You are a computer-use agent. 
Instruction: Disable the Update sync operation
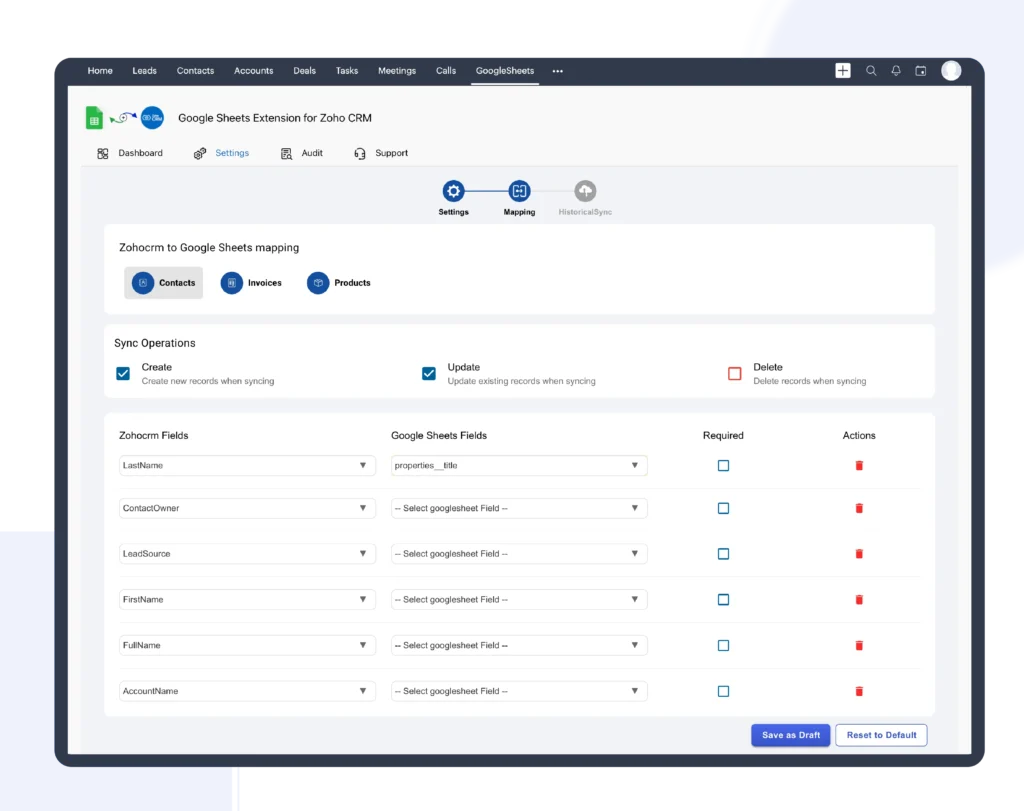428,373
